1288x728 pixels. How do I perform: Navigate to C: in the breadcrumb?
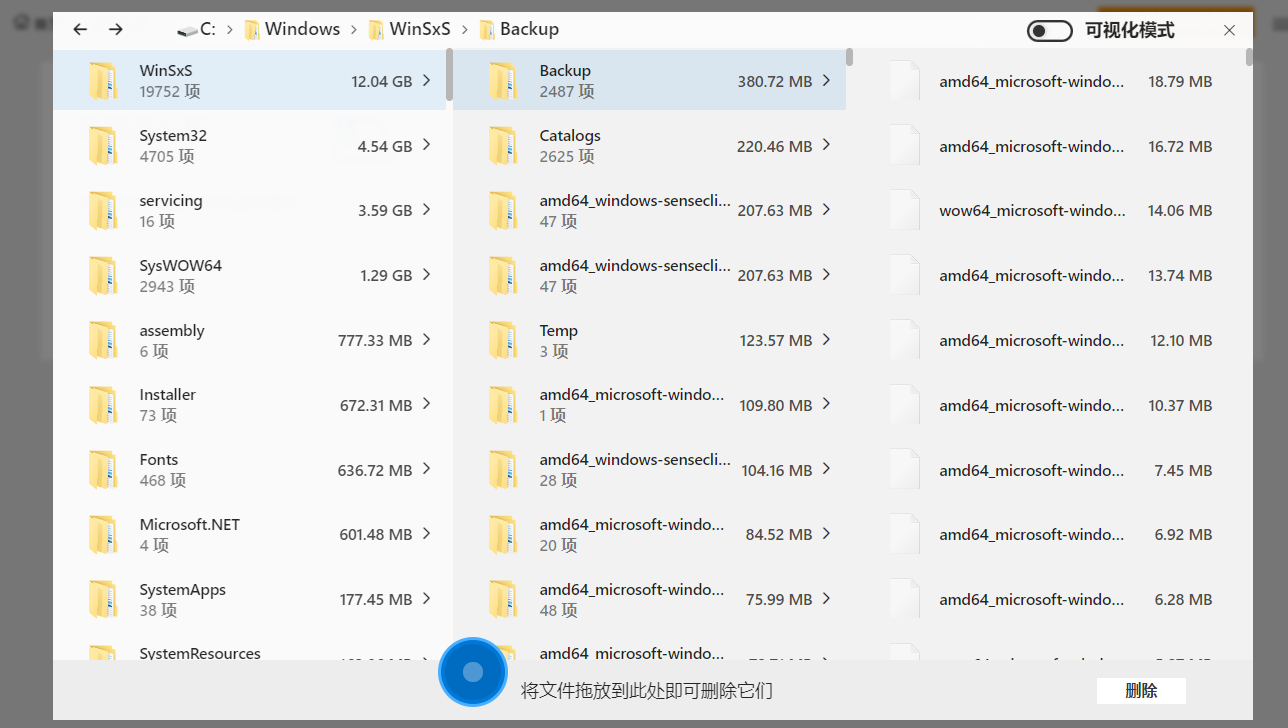(208, 30)
